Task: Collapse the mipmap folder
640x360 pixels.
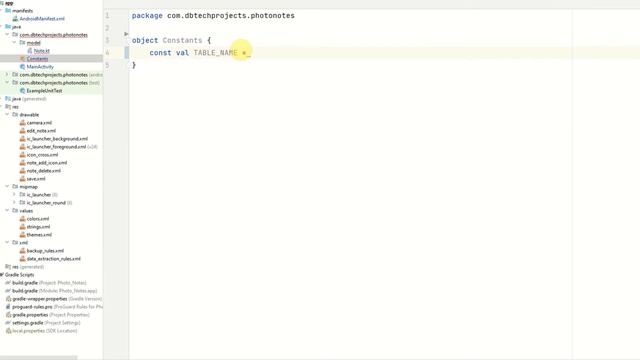Action: (7, 187)
